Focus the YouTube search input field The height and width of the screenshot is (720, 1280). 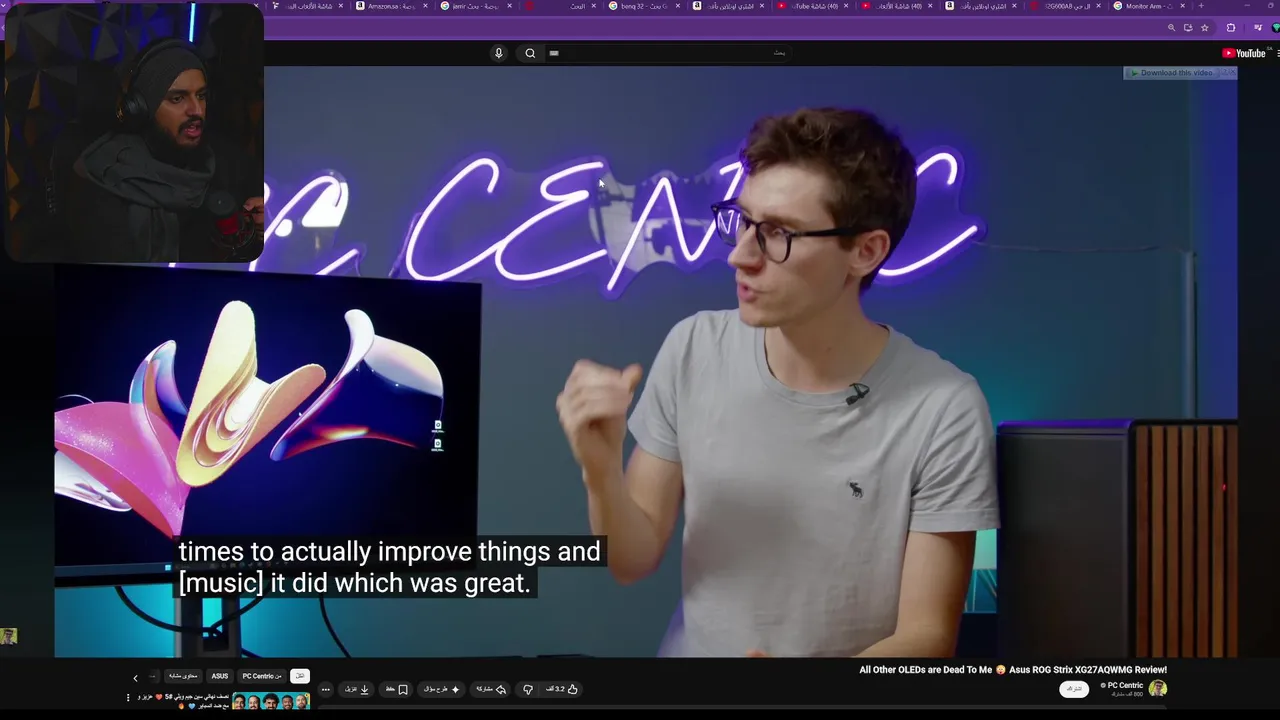(667, 53)
